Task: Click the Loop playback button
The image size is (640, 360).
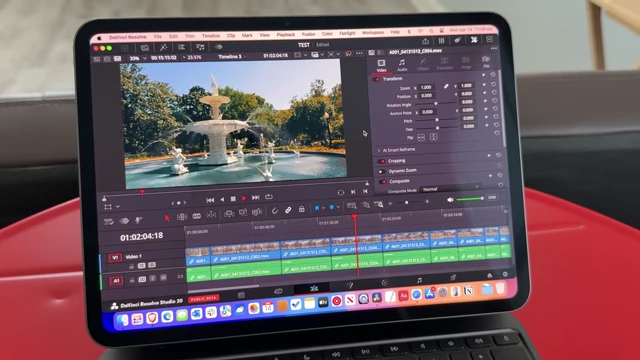Action: 269,197
